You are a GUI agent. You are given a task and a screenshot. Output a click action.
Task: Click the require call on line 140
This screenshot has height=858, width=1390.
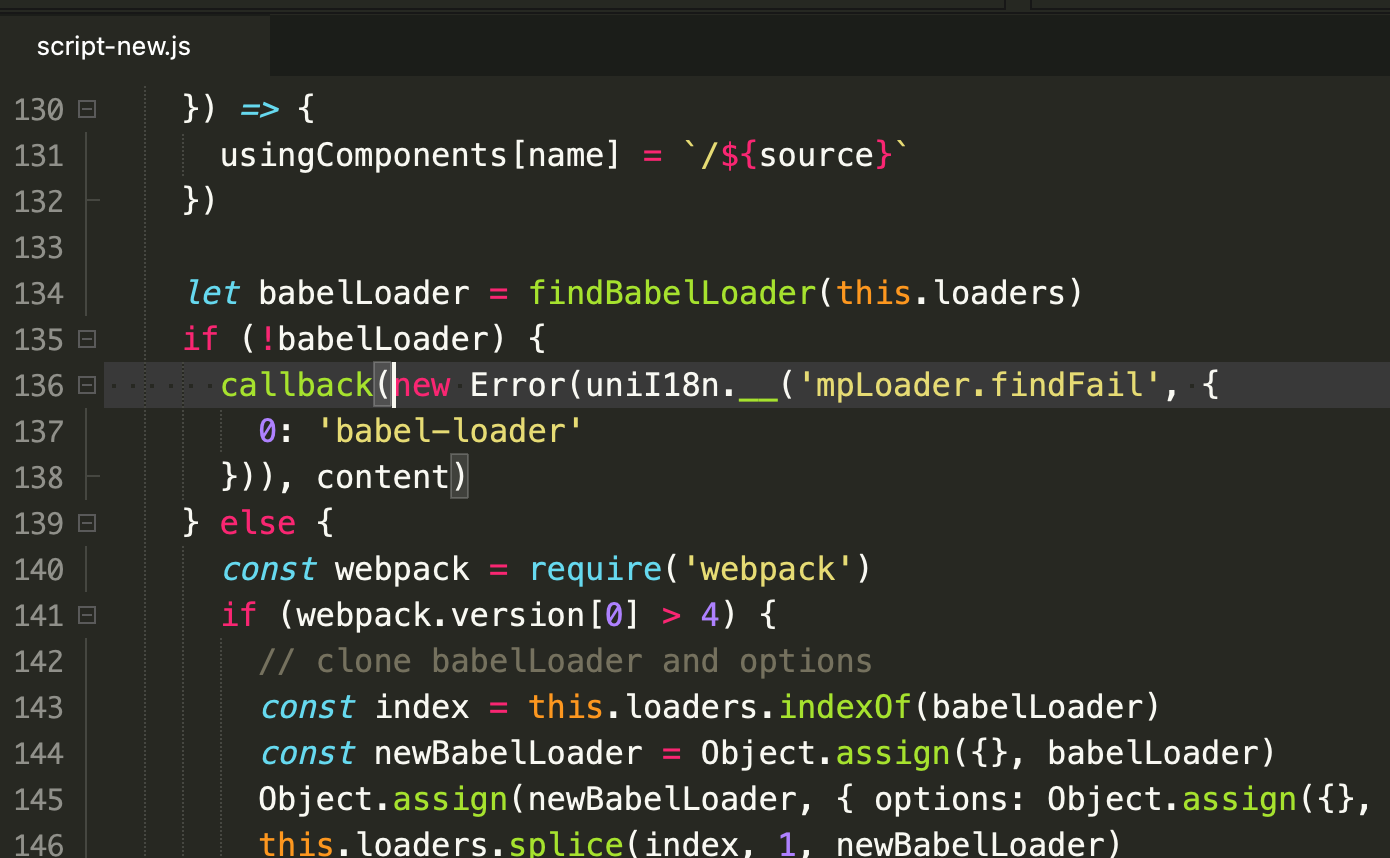pyautogui.click(x=595, y=570)
